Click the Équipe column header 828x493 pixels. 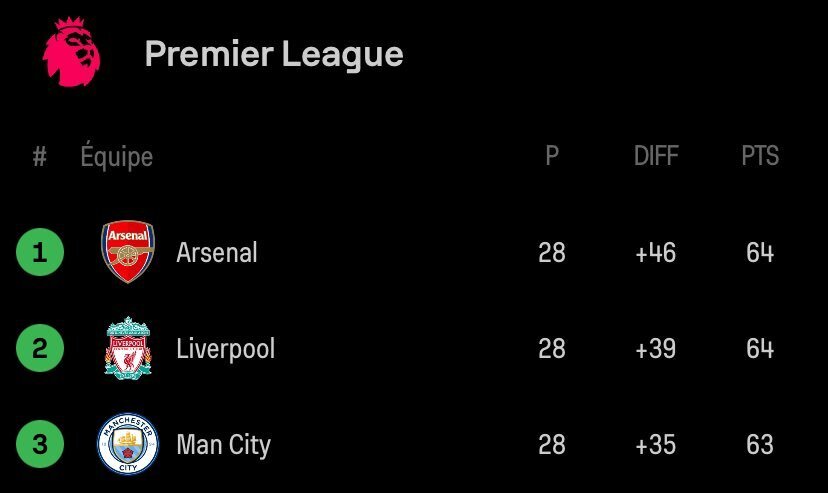(x=117, y=156)
